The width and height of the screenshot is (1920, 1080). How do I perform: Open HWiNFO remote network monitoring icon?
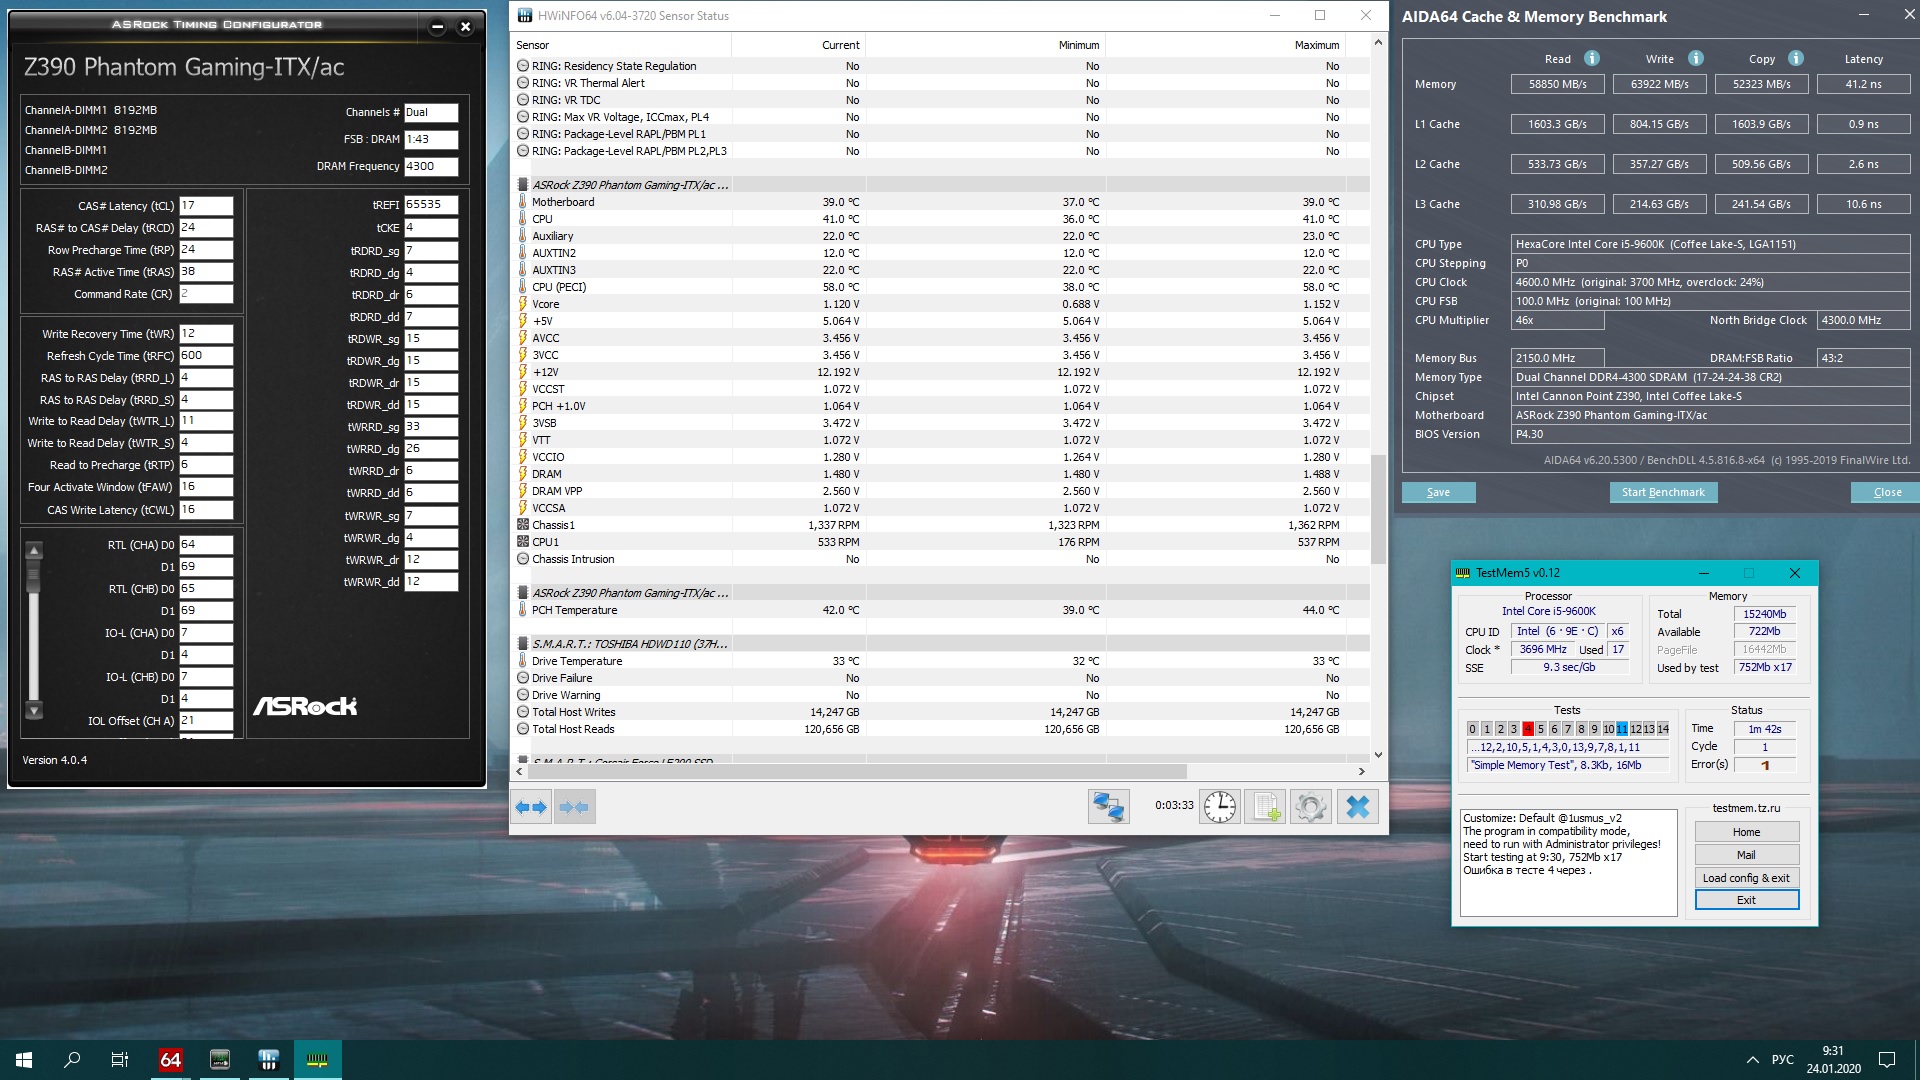click(x=1108, y=807)
